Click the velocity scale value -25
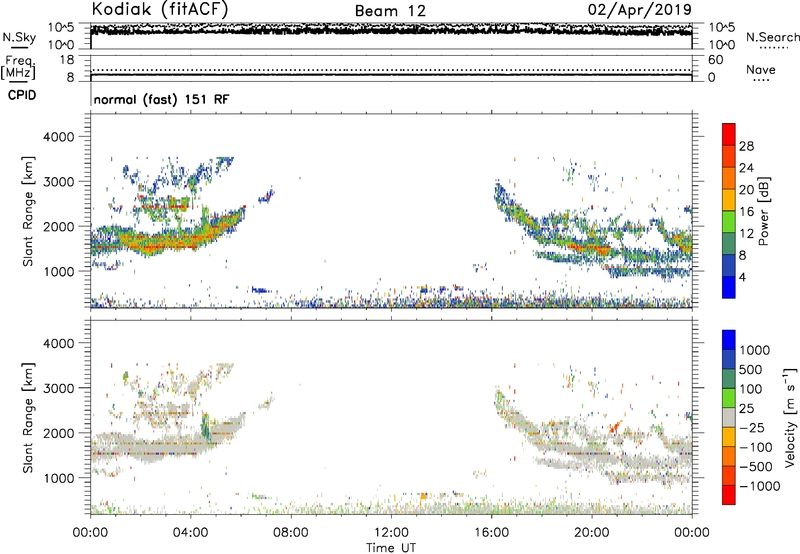This screenshot has height=554, width=800. (x=753, y=428)
